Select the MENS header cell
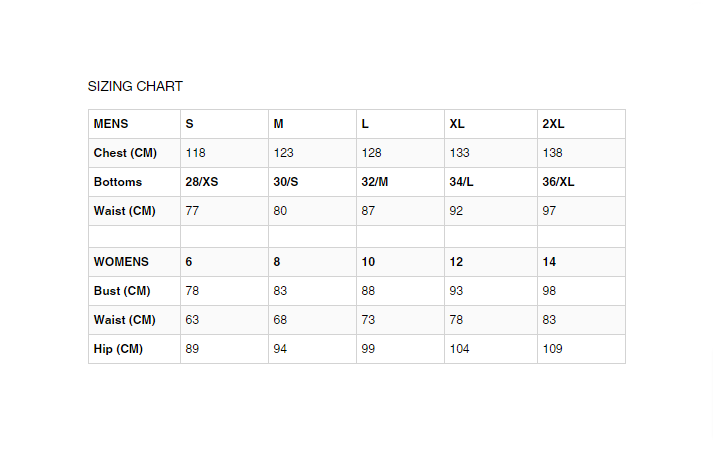713x457 pixels. click(x=111, y=124)
